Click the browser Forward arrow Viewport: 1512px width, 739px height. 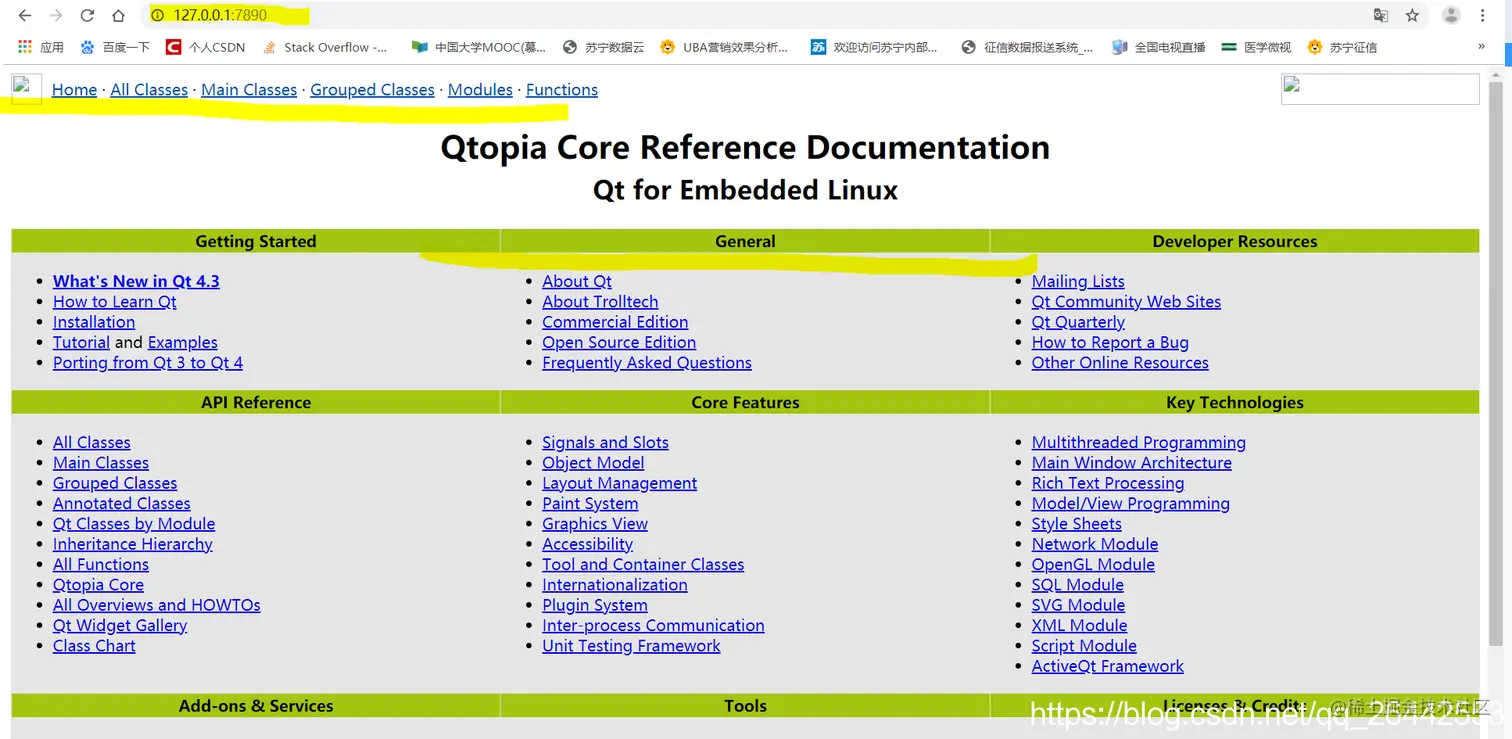56,15
